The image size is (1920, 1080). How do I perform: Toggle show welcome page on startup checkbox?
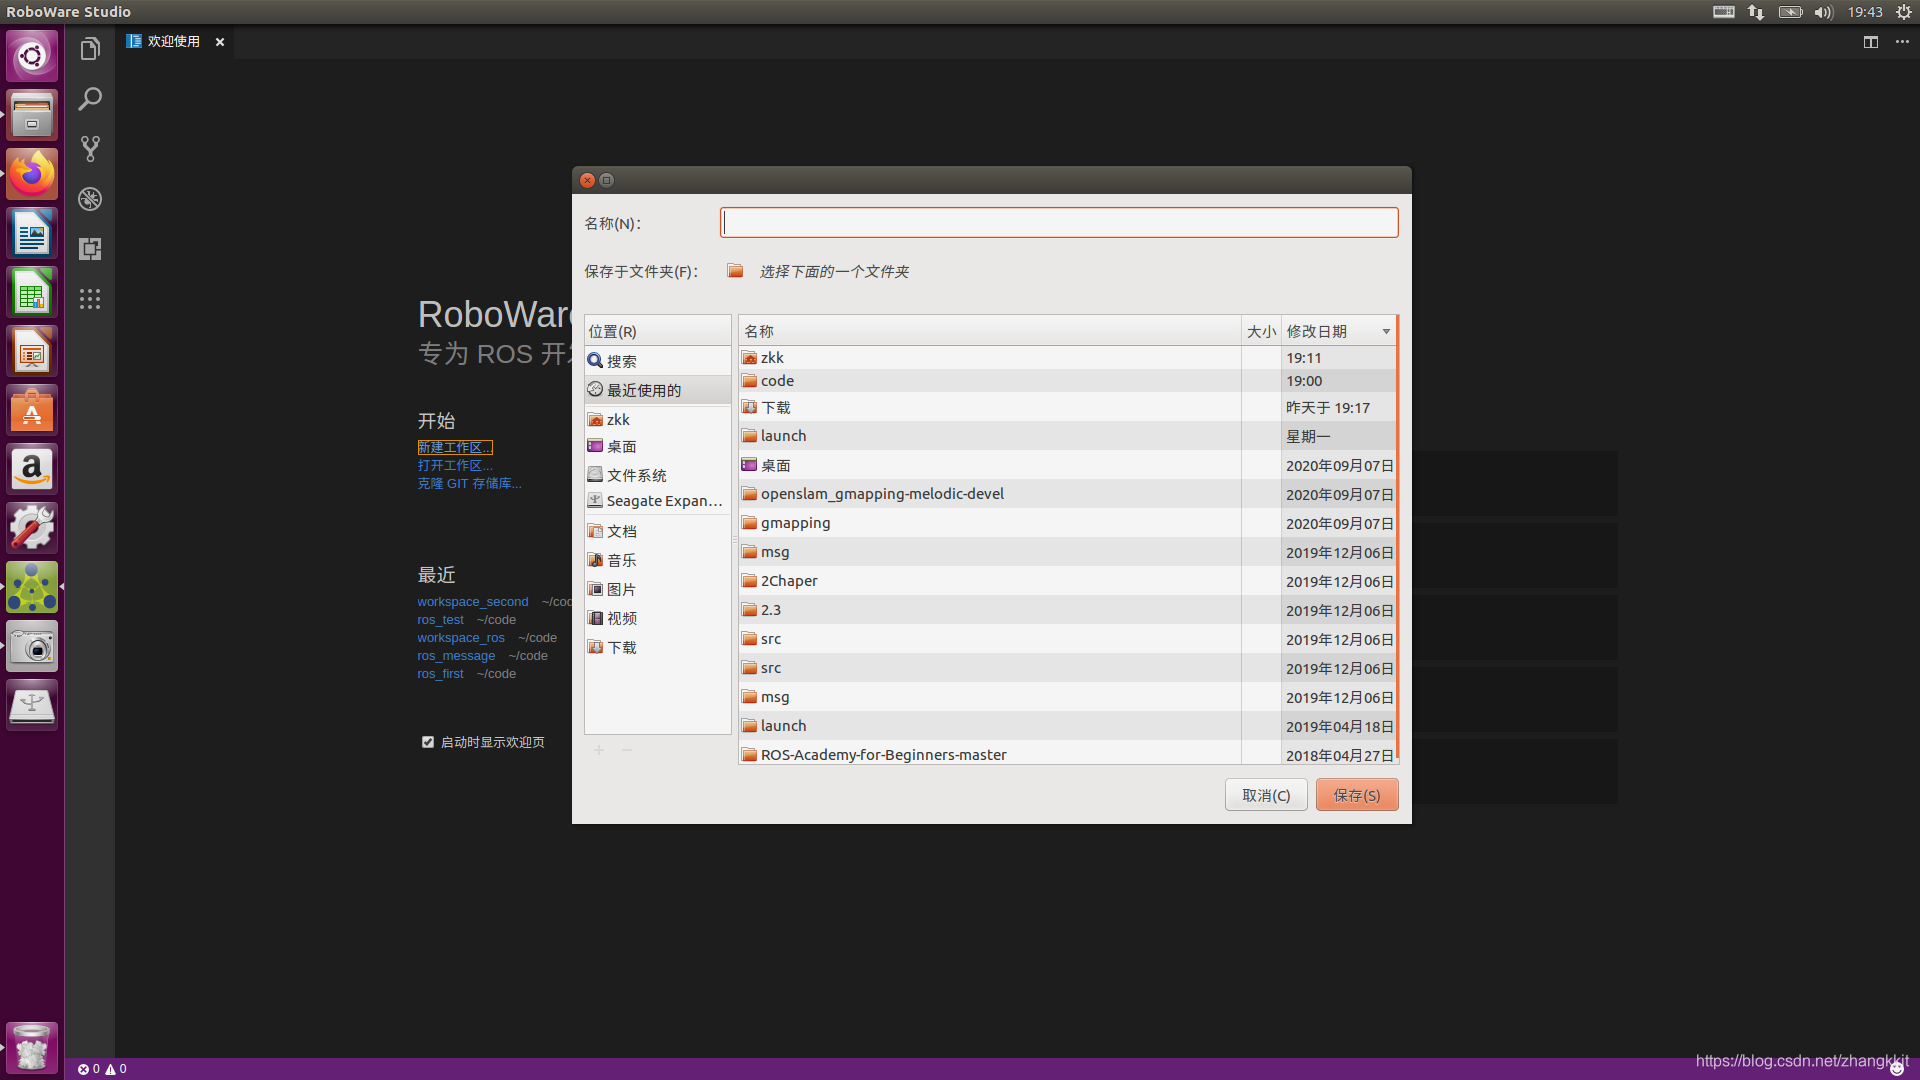pos(428,742)
